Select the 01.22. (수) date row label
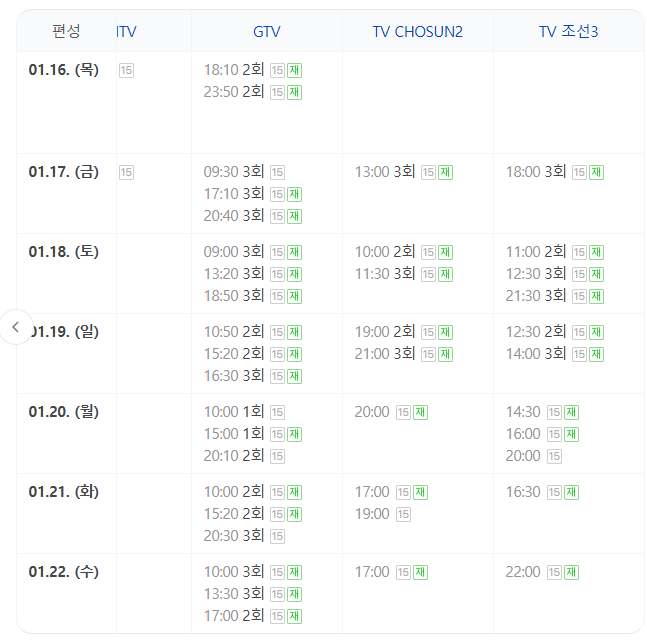The image size is (647, 644). pos(64,572)
